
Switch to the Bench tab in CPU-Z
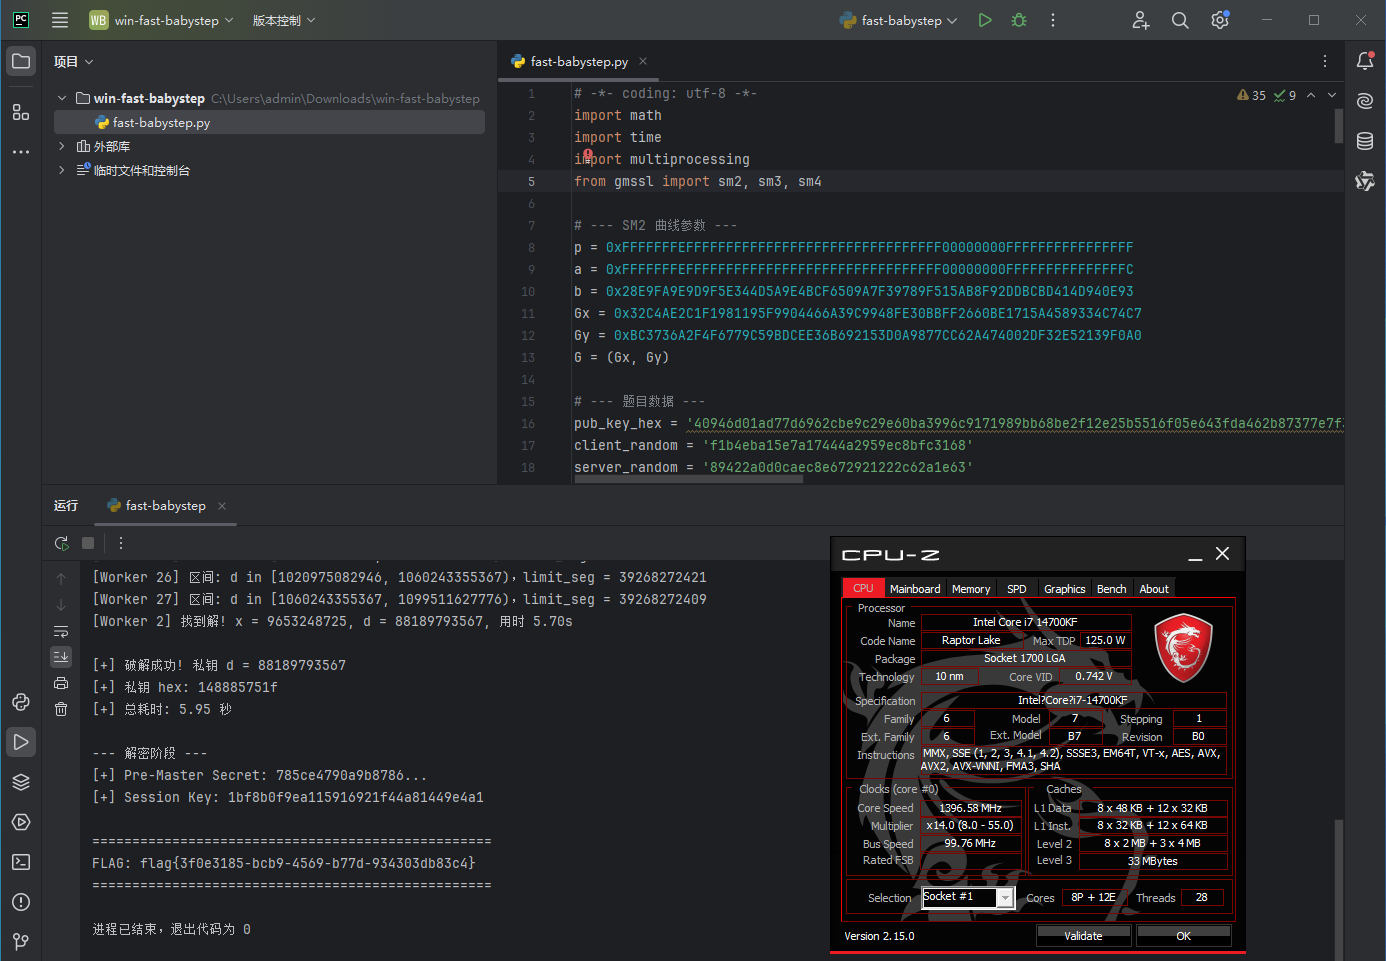coord(1111,589)
